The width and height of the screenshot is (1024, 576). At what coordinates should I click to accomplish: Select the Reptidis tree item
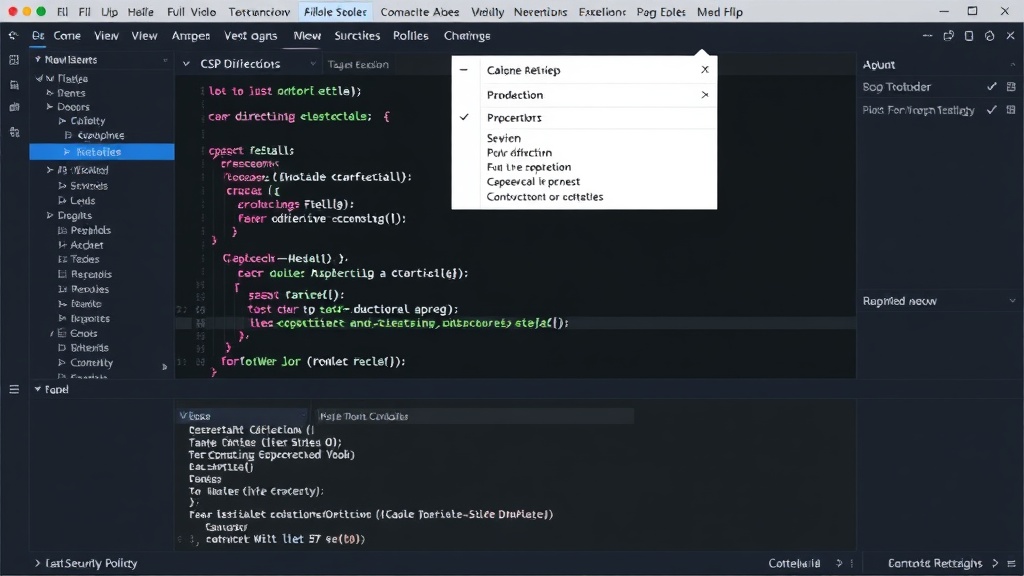click(91, 274)
